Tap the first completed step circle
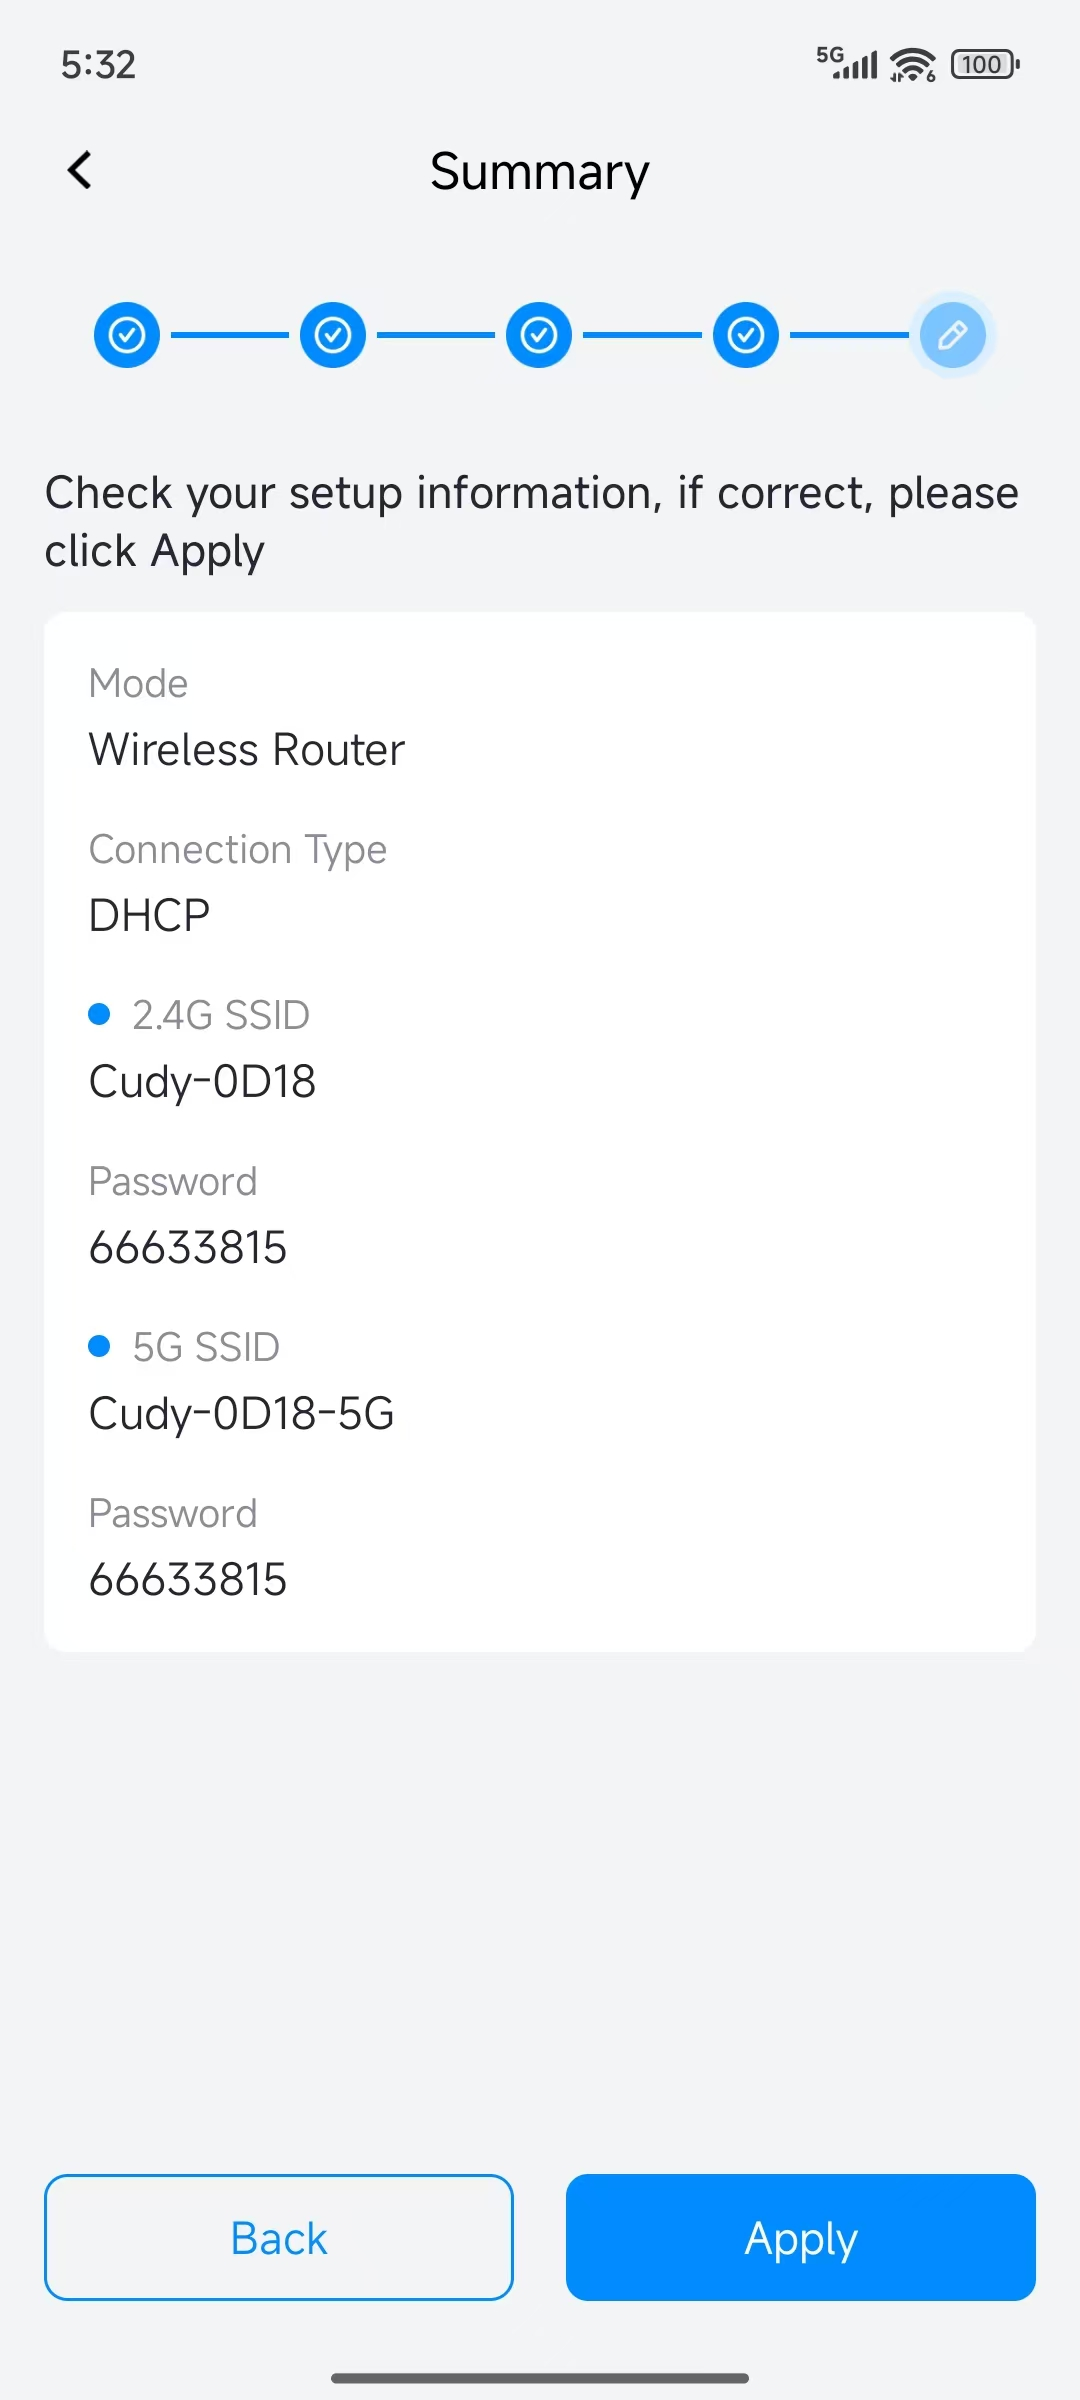This screenshot has height=2400, width=1080. coord(127,335)
